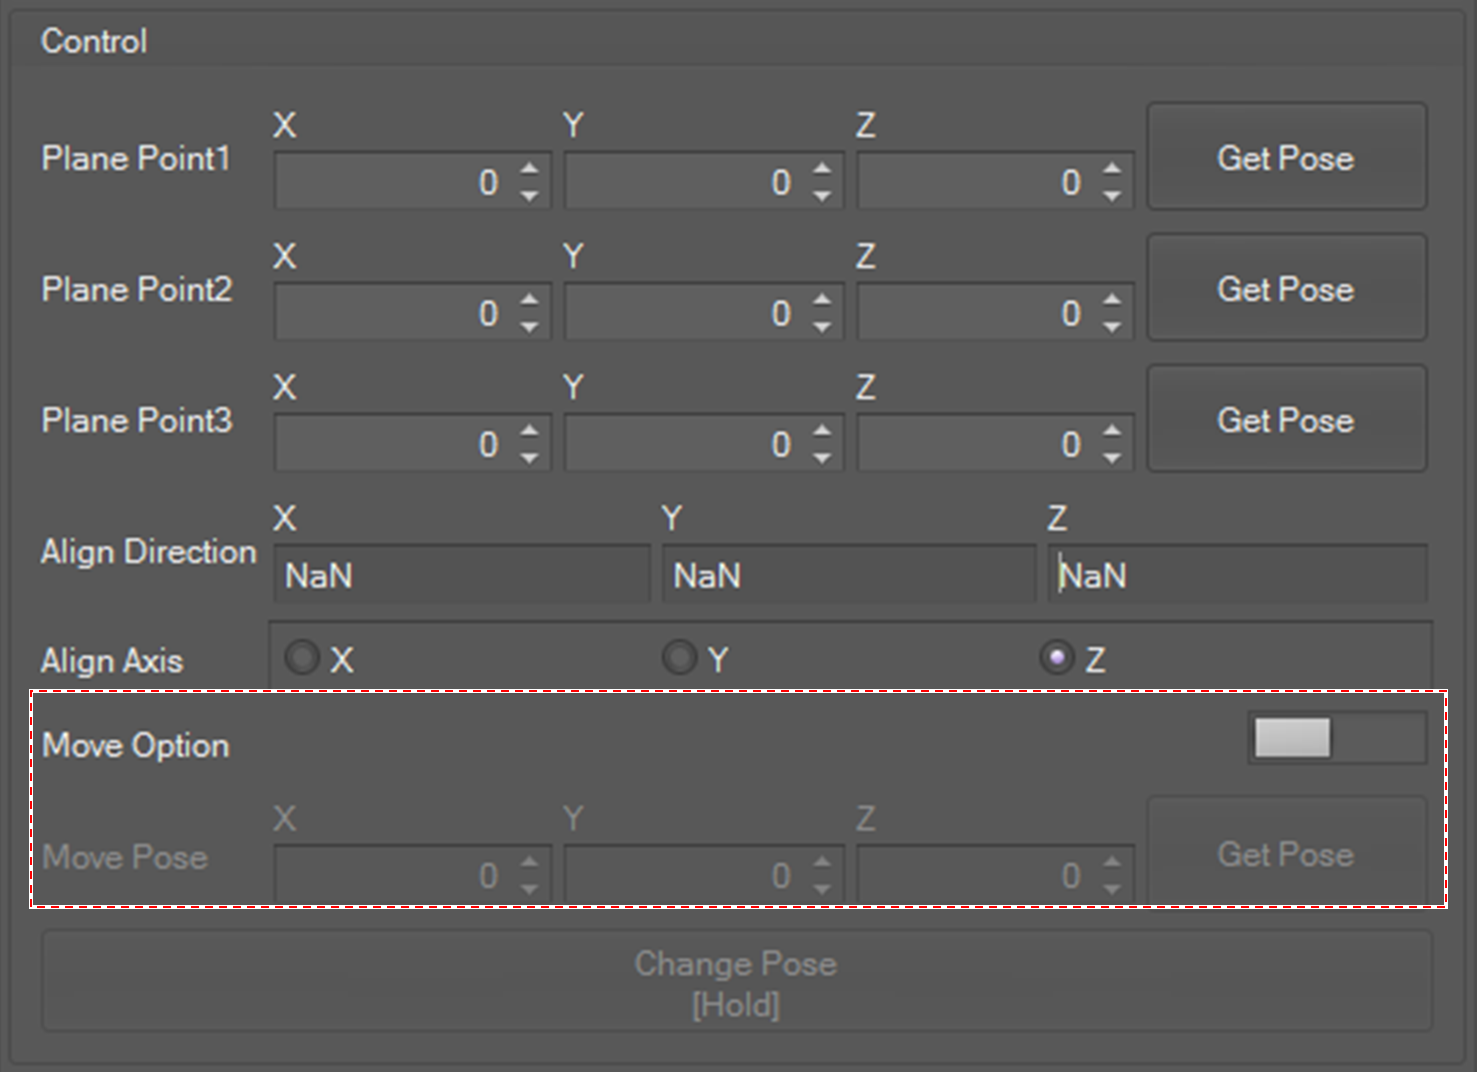
Task: Select the Y Align Axis radio button
Action: pyautogui.click(x=679, y=658)
